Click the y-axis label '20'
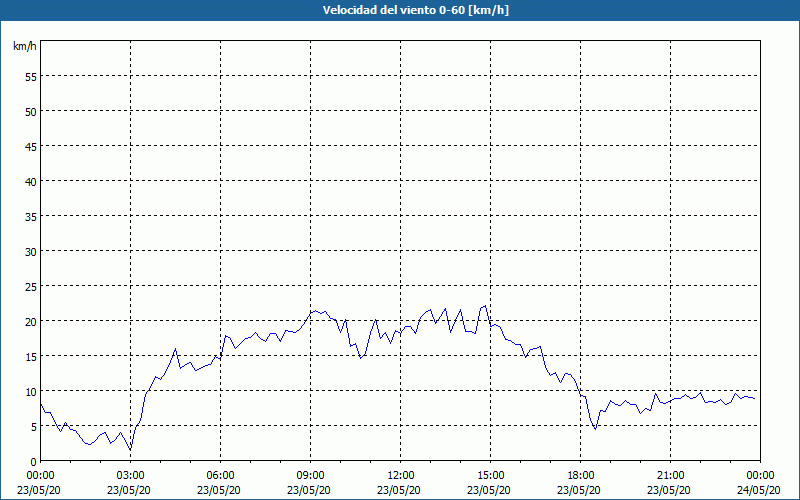800x500 pixels. [31, 321]
